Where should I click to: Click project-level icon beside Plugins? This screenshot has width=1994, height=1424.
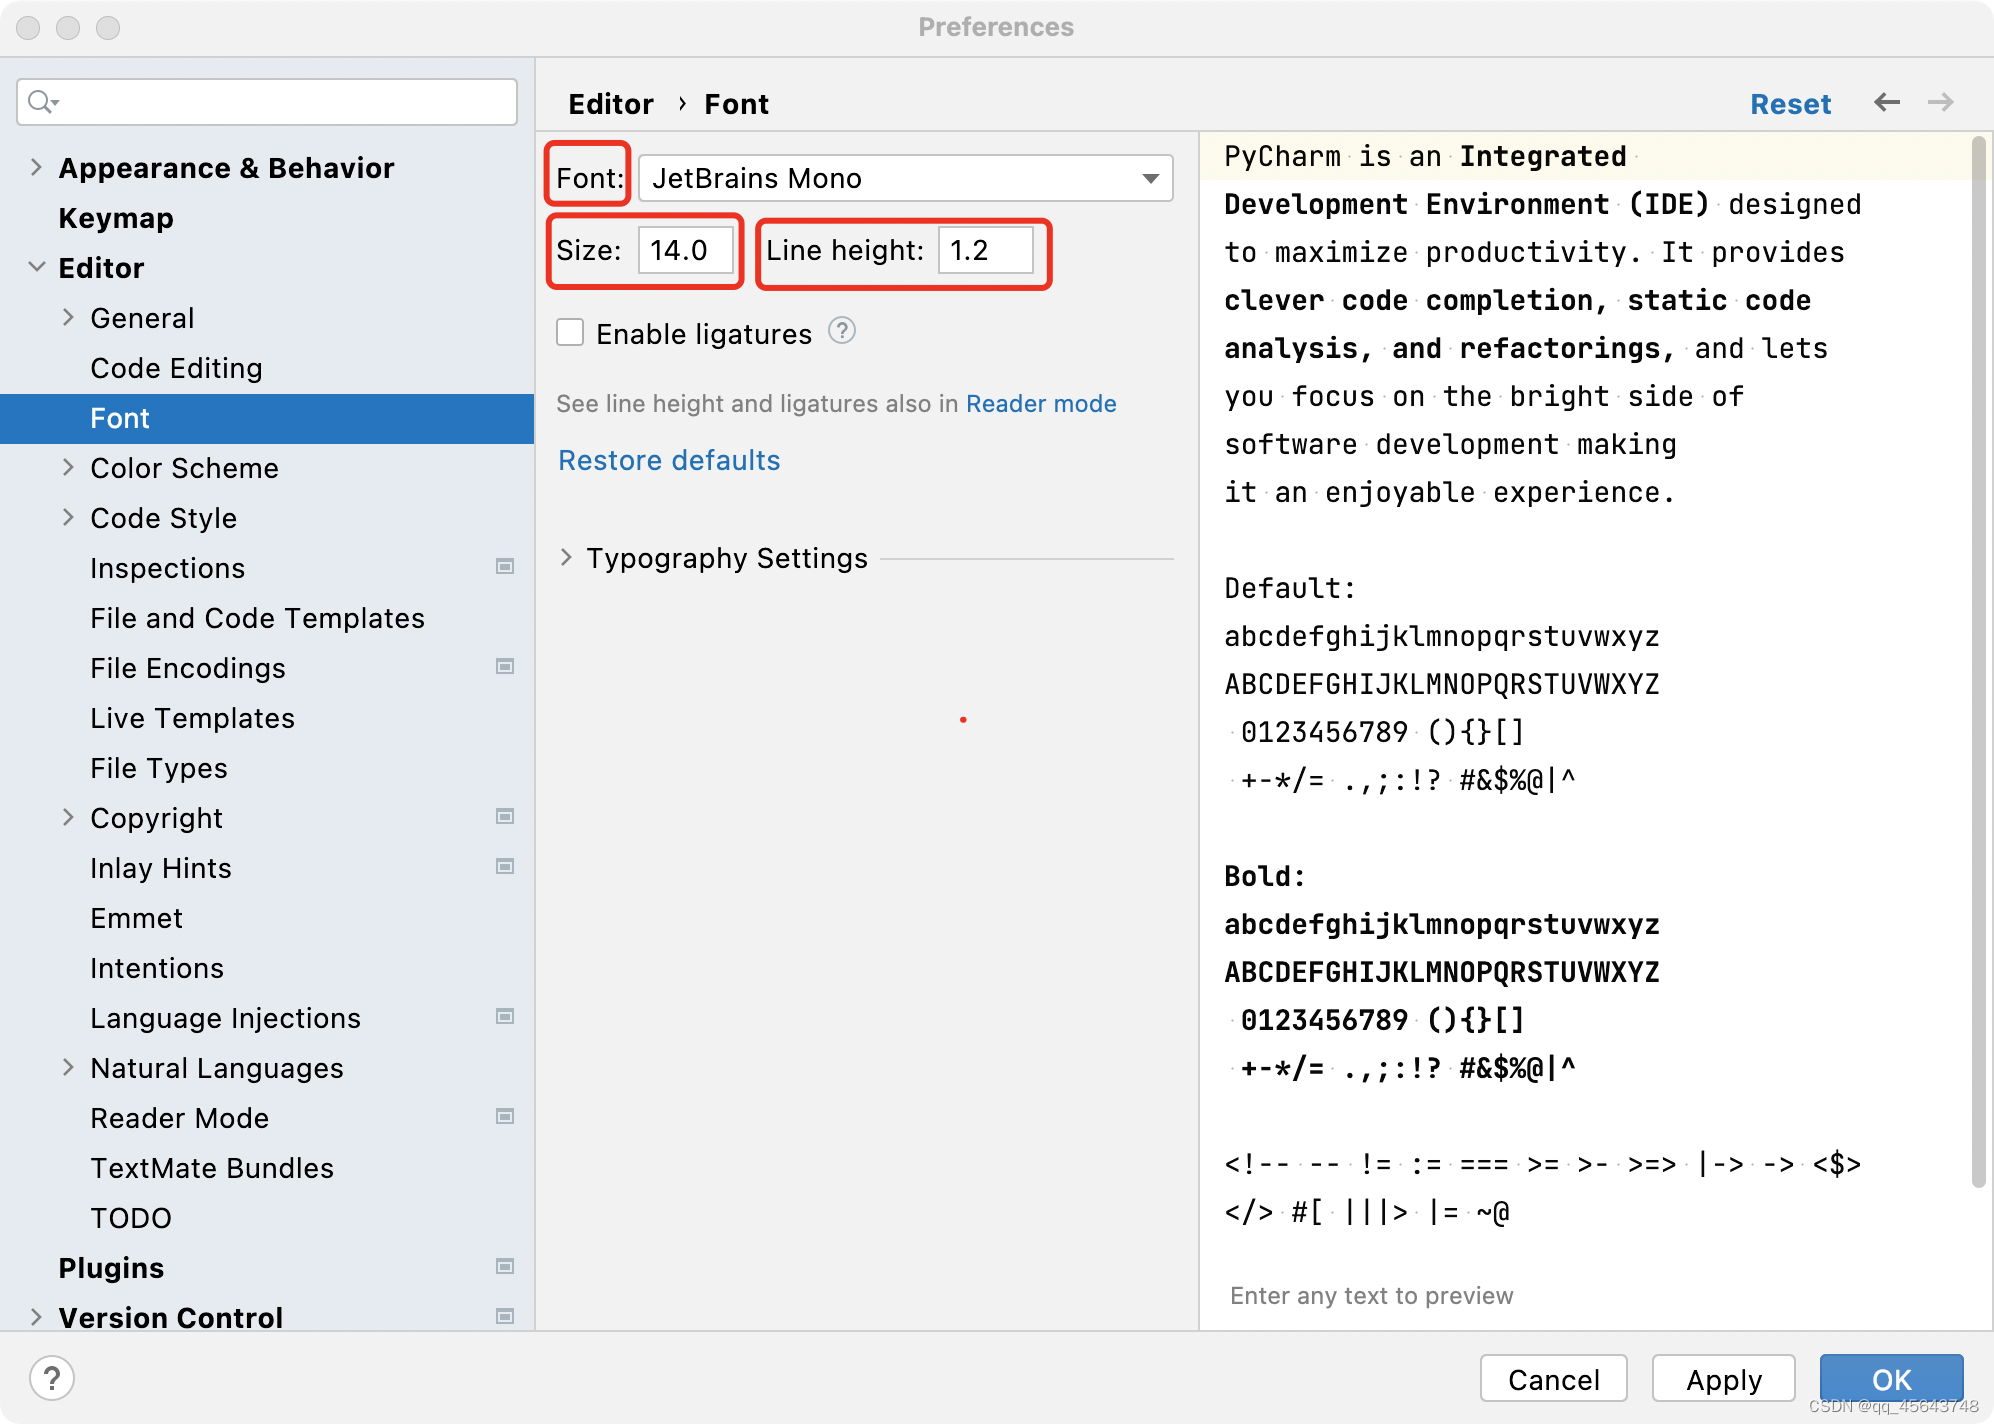tap(505, 1267)
